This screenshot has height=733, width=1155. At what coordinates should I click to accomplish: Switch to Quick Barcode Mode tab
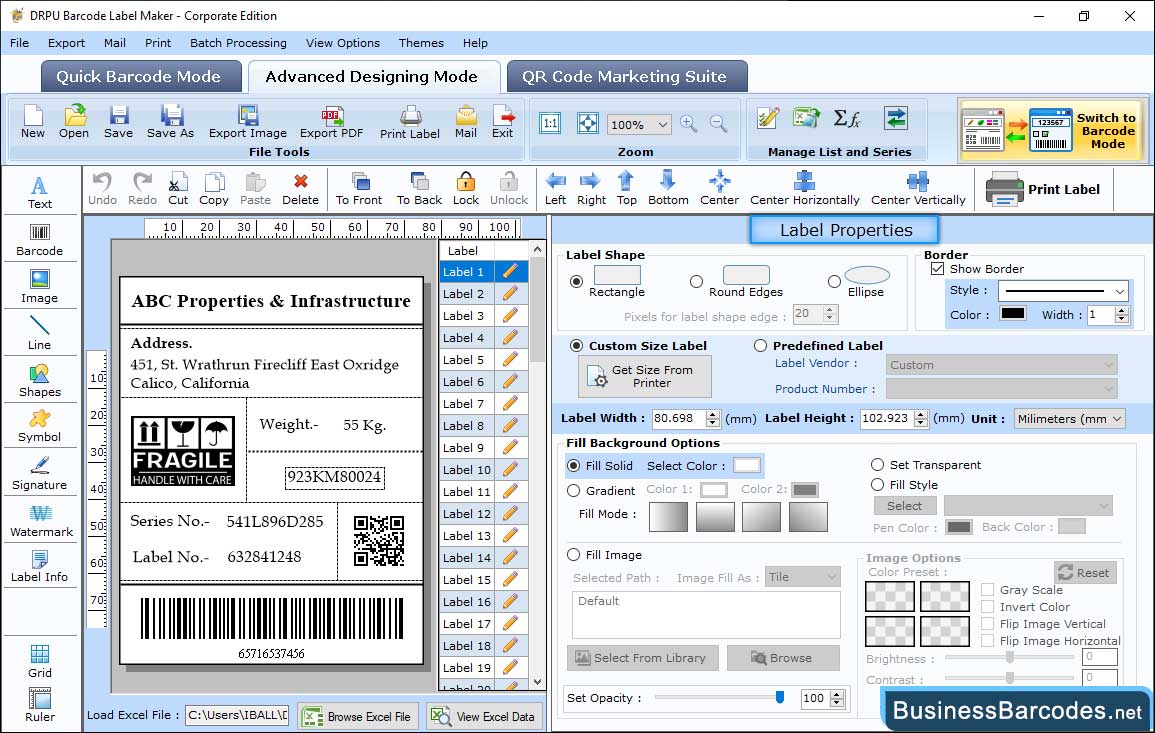tap(140, 77)
